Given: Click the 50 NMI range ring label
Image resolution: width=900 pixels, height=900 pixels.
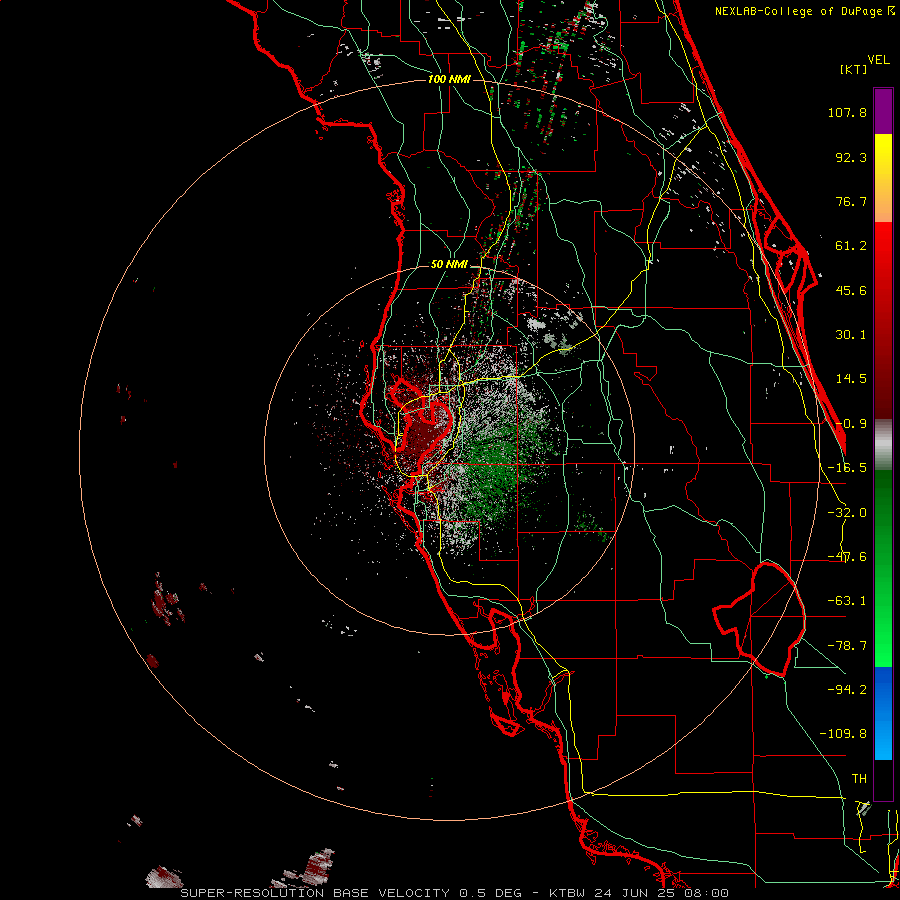Looking at the screenshot, I should coord(449,265).
